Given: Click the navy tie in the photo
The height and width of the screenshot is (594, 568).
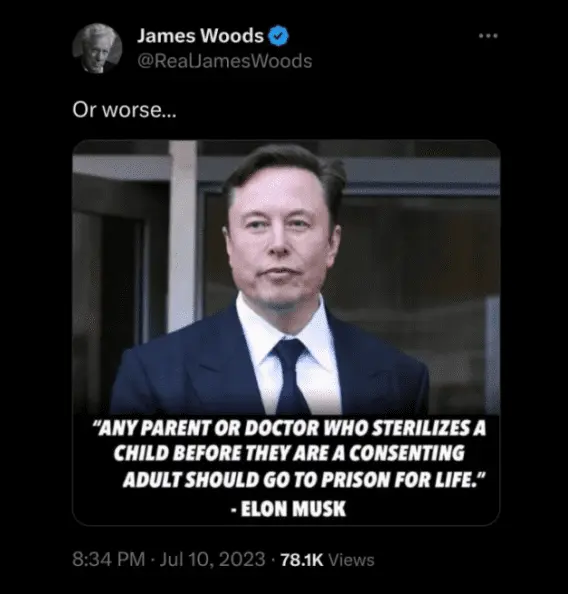Looking at the screenshot, I should coord(291,376).
